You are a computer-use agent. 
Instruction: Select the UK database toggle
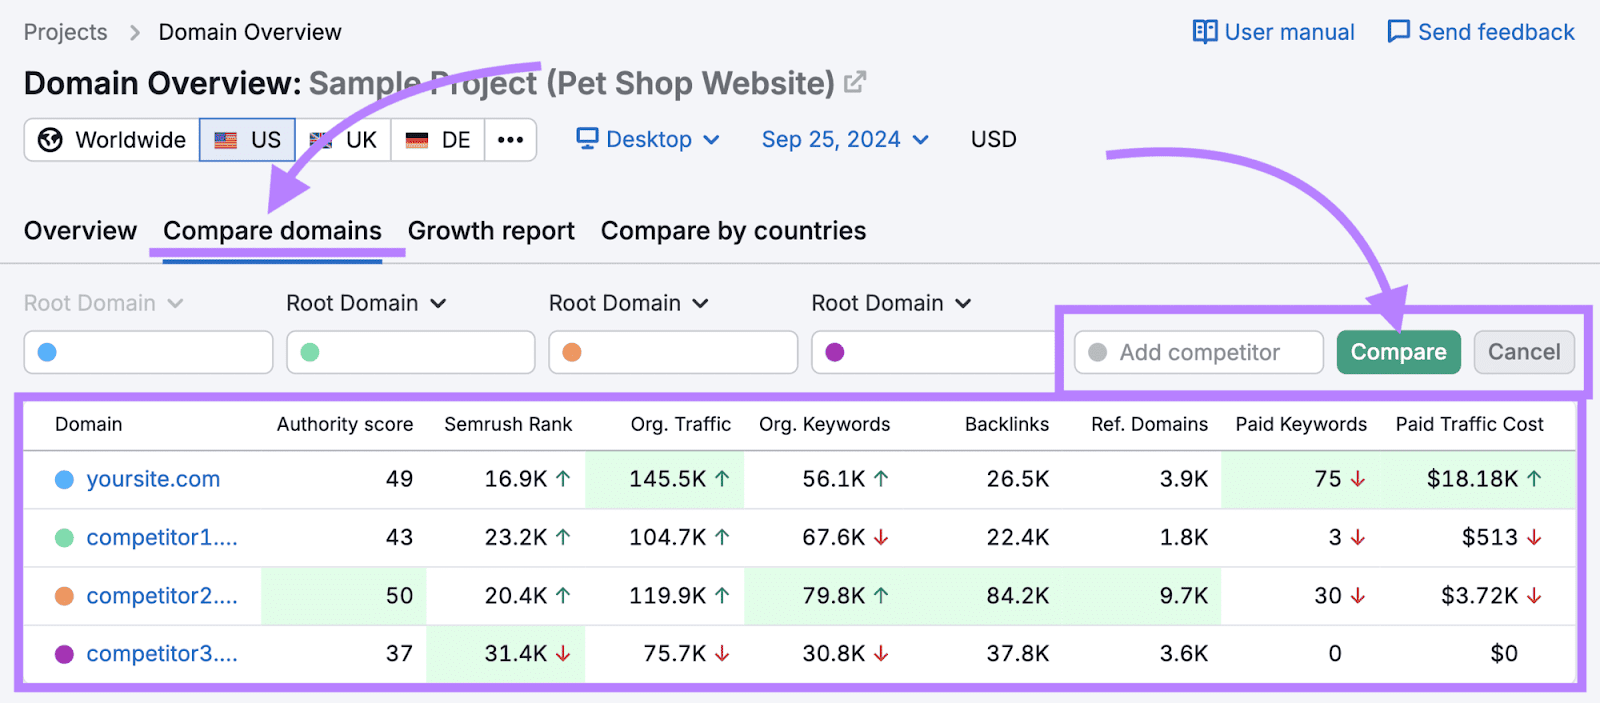pos(343,140)
